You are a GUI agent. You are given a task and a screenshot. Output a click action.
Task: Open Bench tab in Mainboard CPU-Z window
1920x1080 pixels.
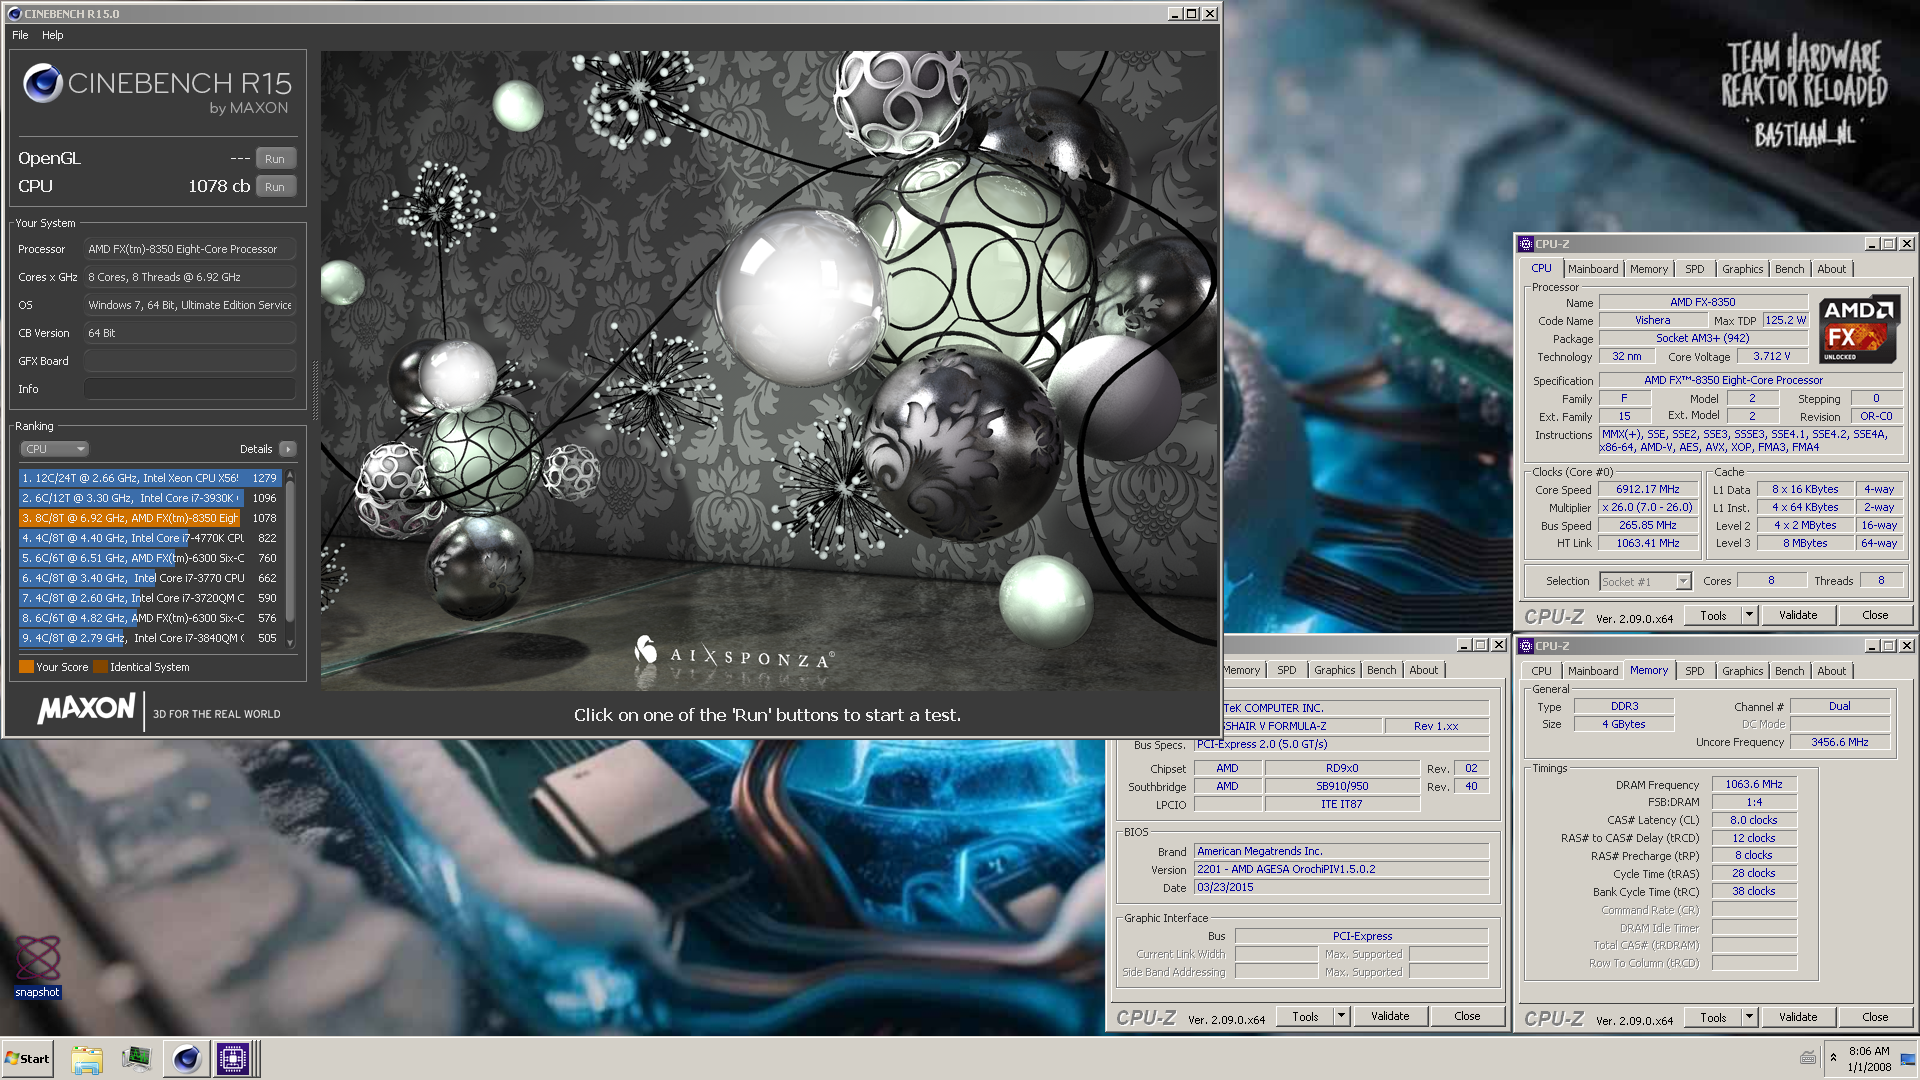click(1381, 670)
